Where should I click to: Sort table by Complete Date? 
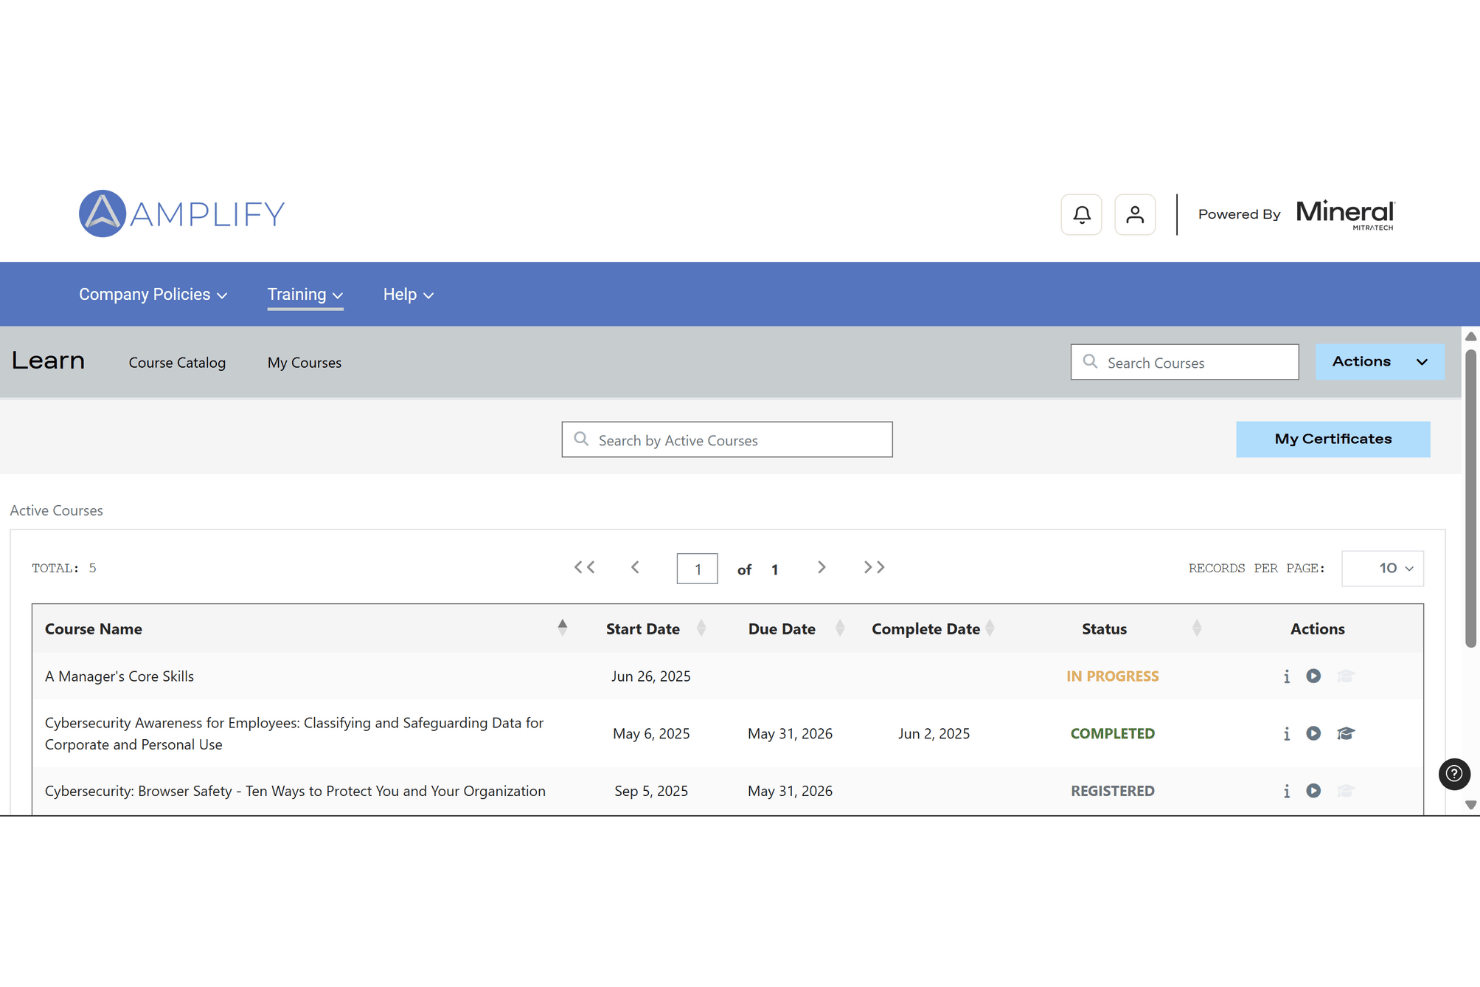(990, 628)
